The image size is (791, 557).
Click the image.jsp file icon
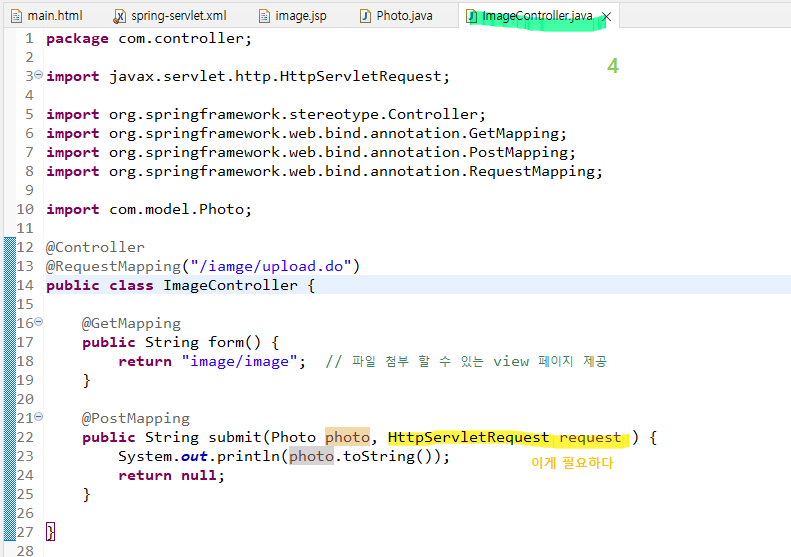coord(264,16)
